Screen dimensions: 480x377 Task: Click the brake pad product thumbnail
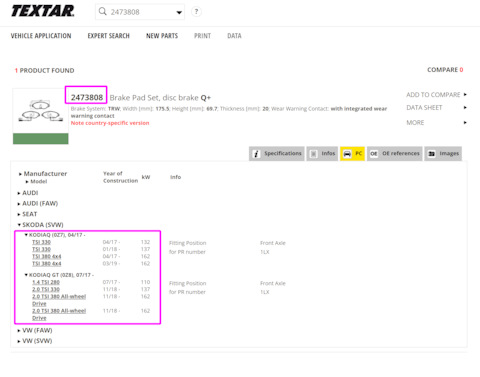tap(41, 116)
